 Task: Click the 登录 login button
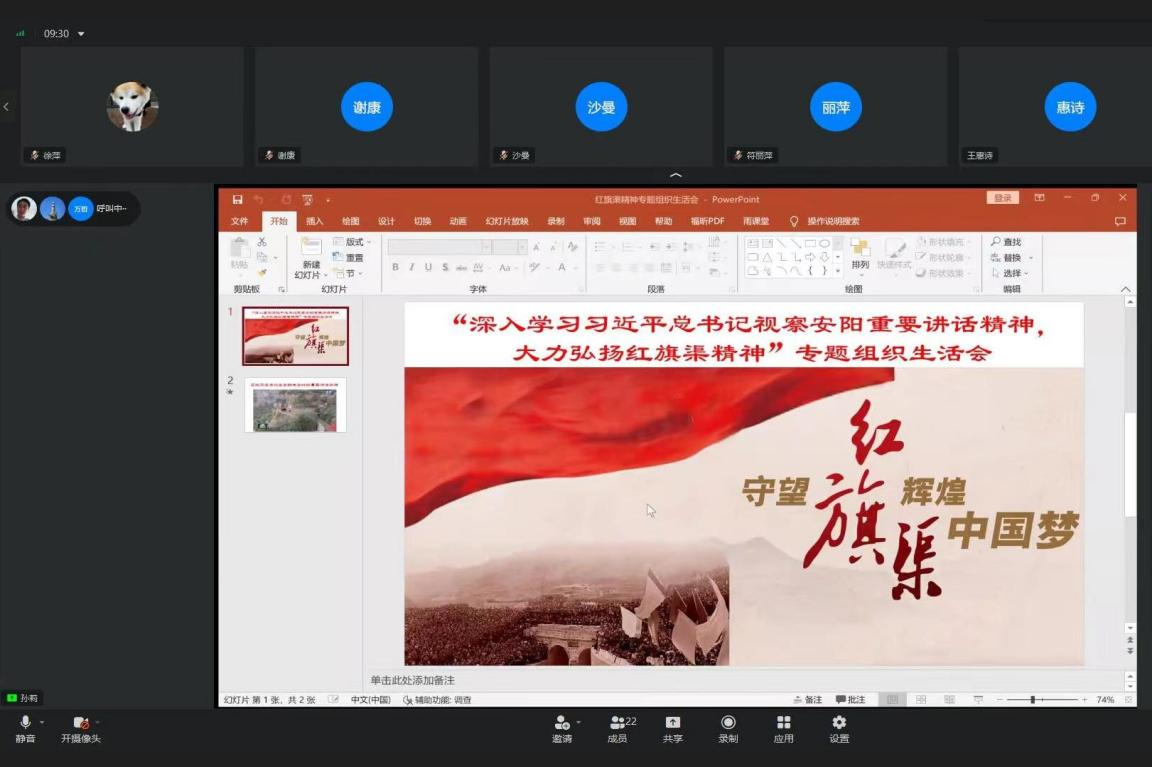[x=1002, y=198]
